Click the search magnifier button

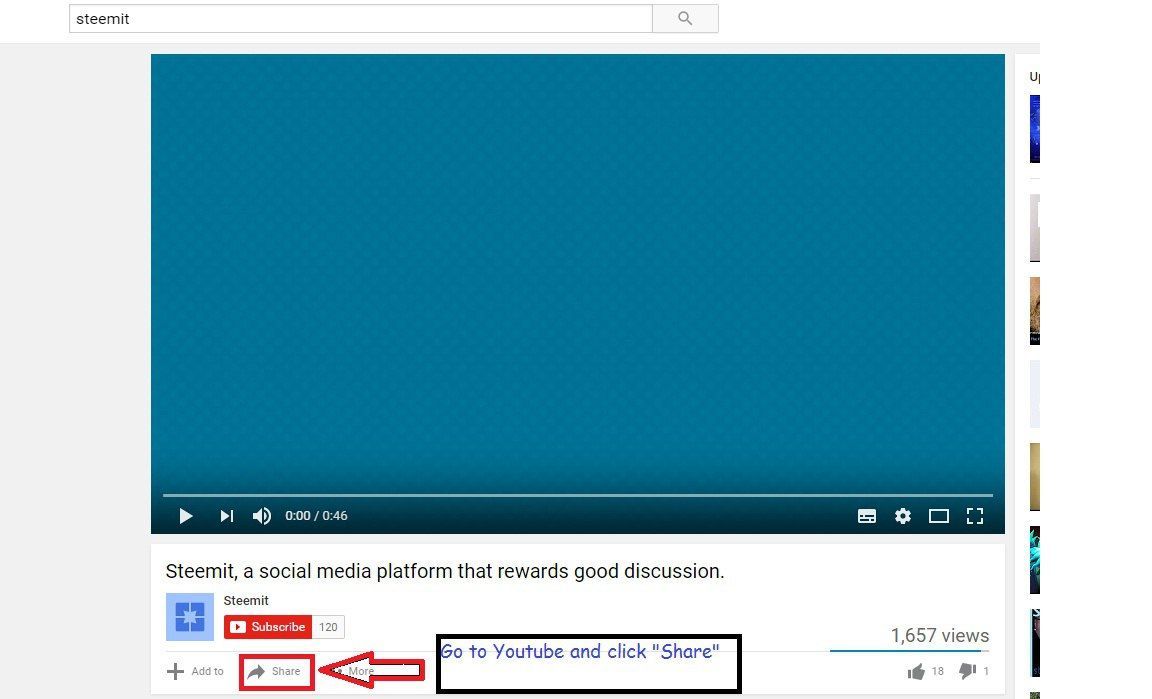685,18
